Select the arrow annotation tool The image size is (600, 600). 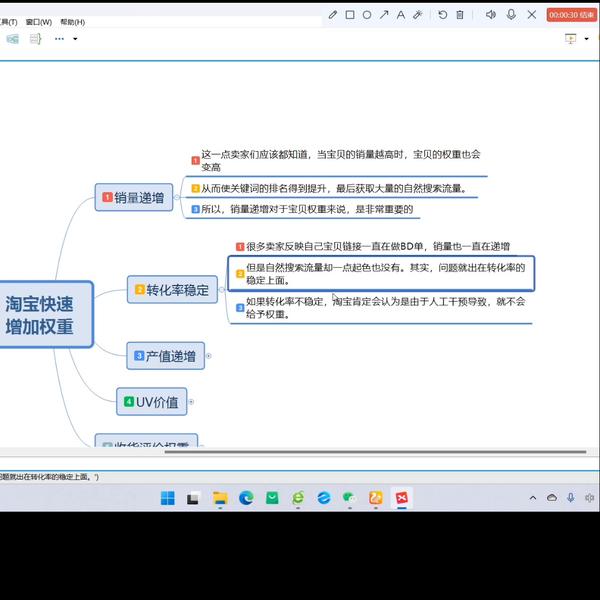(384, 15)
